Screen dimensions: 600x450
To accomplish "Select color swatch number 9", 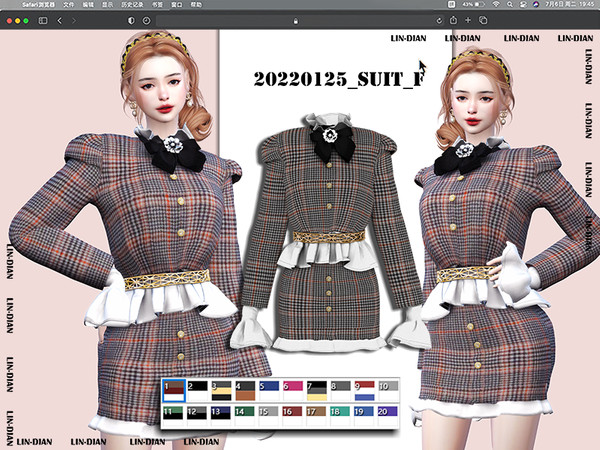I will coord(364,390).
